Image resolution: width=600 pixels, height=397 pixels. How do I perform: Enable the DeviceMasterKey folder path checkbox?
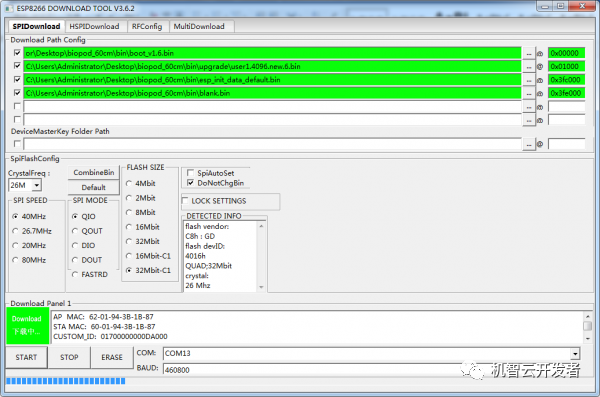(x=17, y=144)
